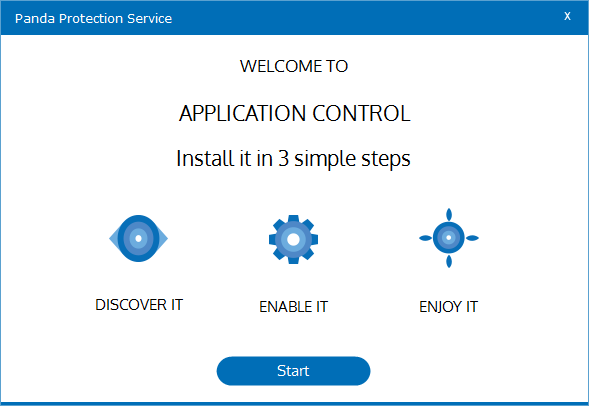Select the ENABLE IT step label

pyautogui.click(x=293, y=307)
